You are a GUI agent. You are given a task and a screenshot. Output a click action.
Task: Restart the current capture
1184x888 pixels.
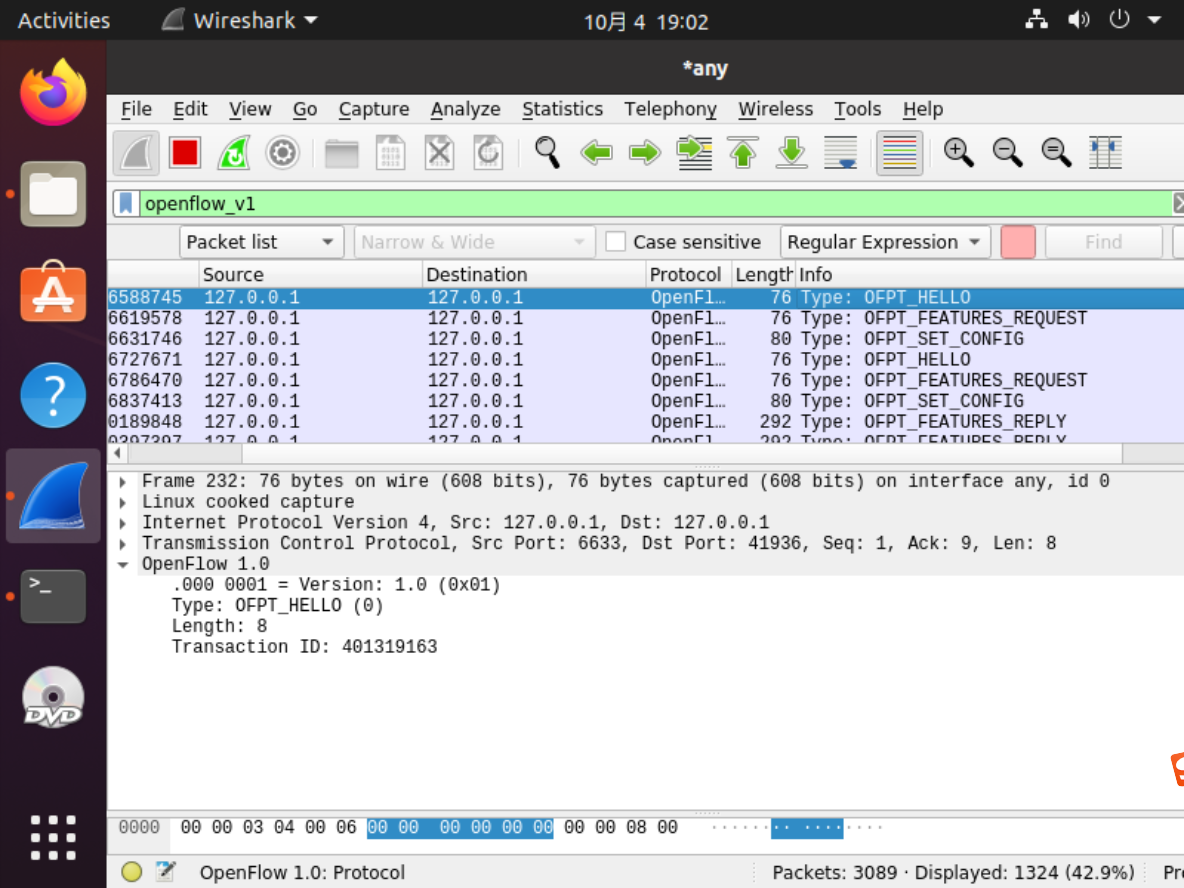pos(234,153)
